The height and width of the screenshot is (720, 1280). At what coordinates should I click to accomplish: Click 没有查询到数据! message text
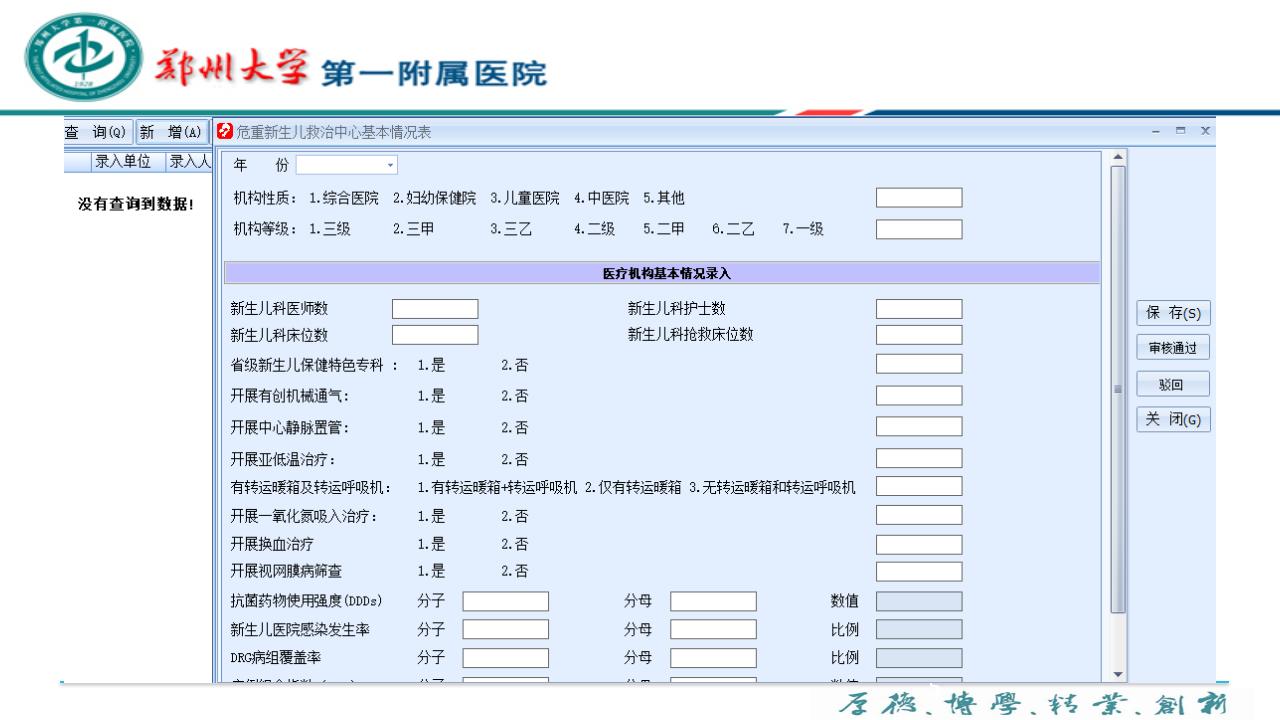point(136,204)
